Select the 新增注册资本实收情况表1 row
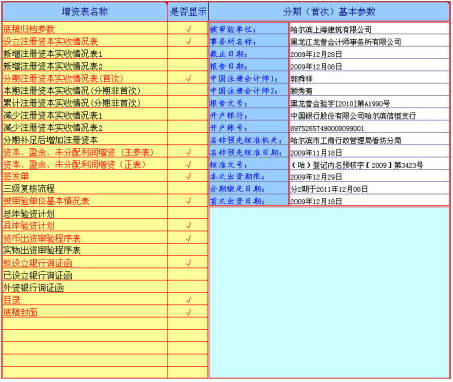 pyautogui.click(x=85, y=54)
